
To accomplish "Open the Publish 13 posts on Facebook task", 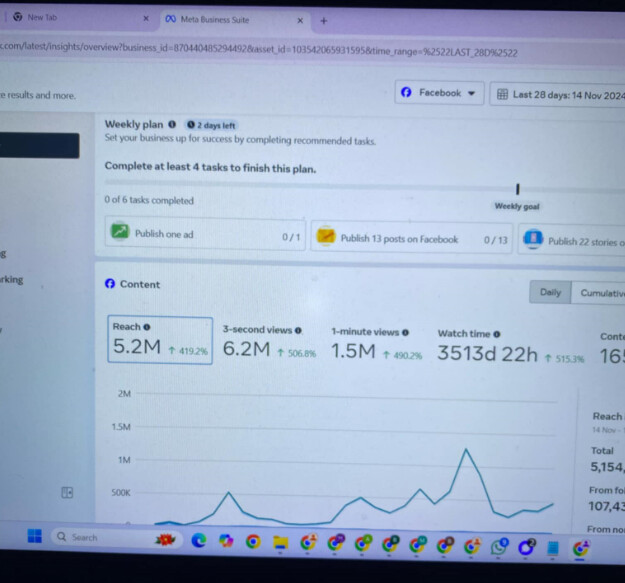I will (412, 238).
